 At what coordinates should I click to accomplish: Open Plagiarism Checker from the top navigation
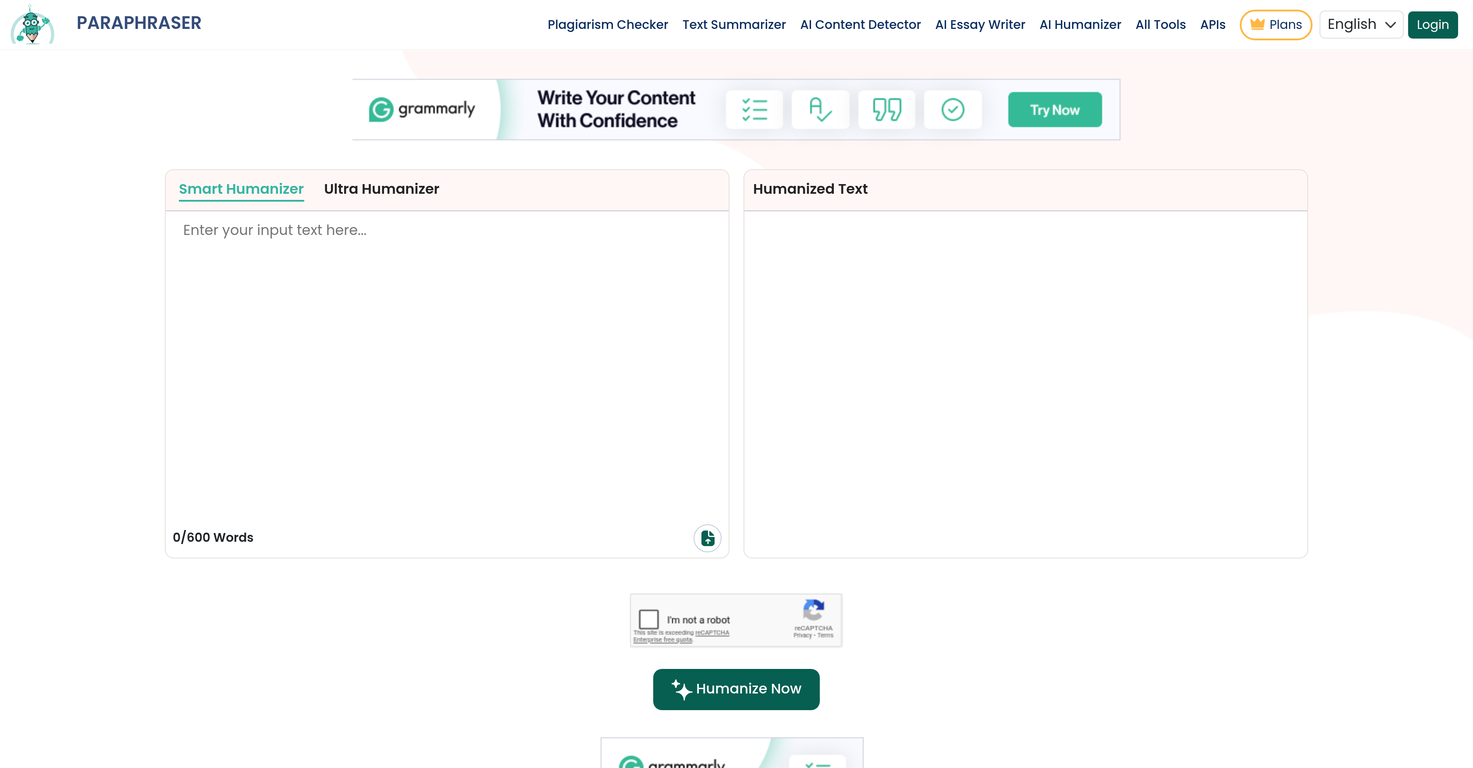click(x=608, y=25)
